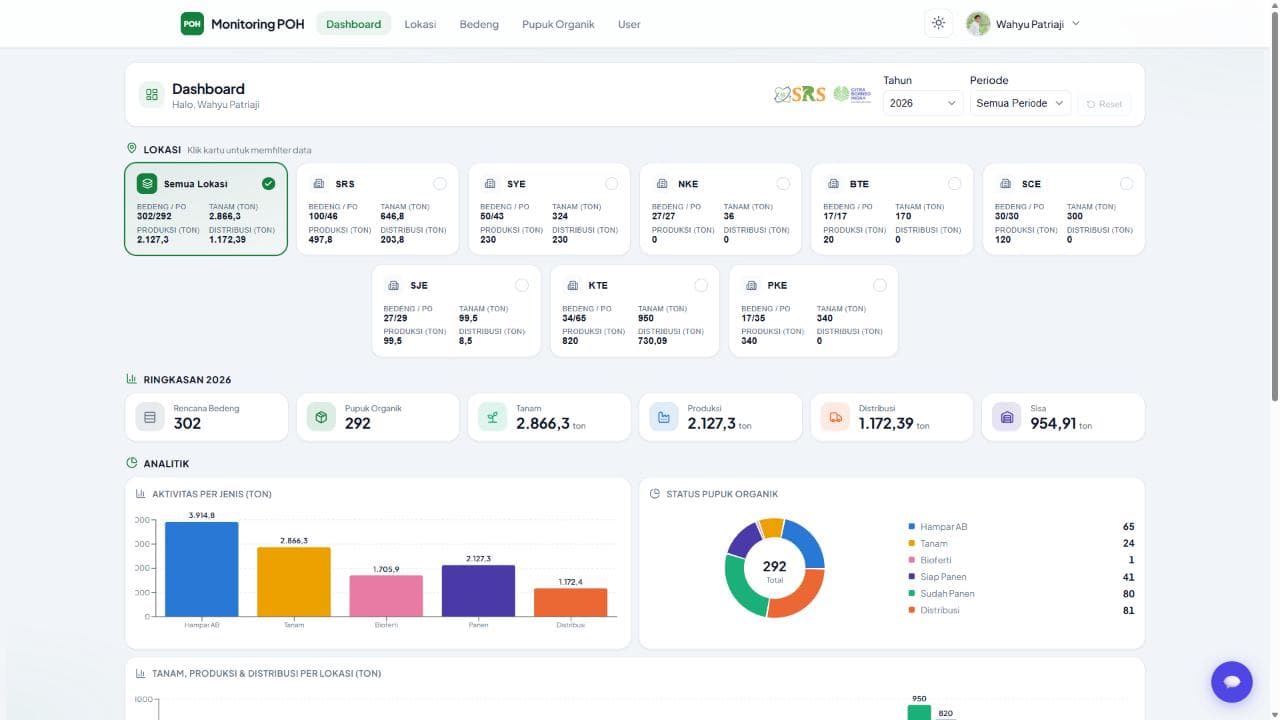Select the KTE location radio button
The image size is (1280, 720).
(x=701, y=285)
